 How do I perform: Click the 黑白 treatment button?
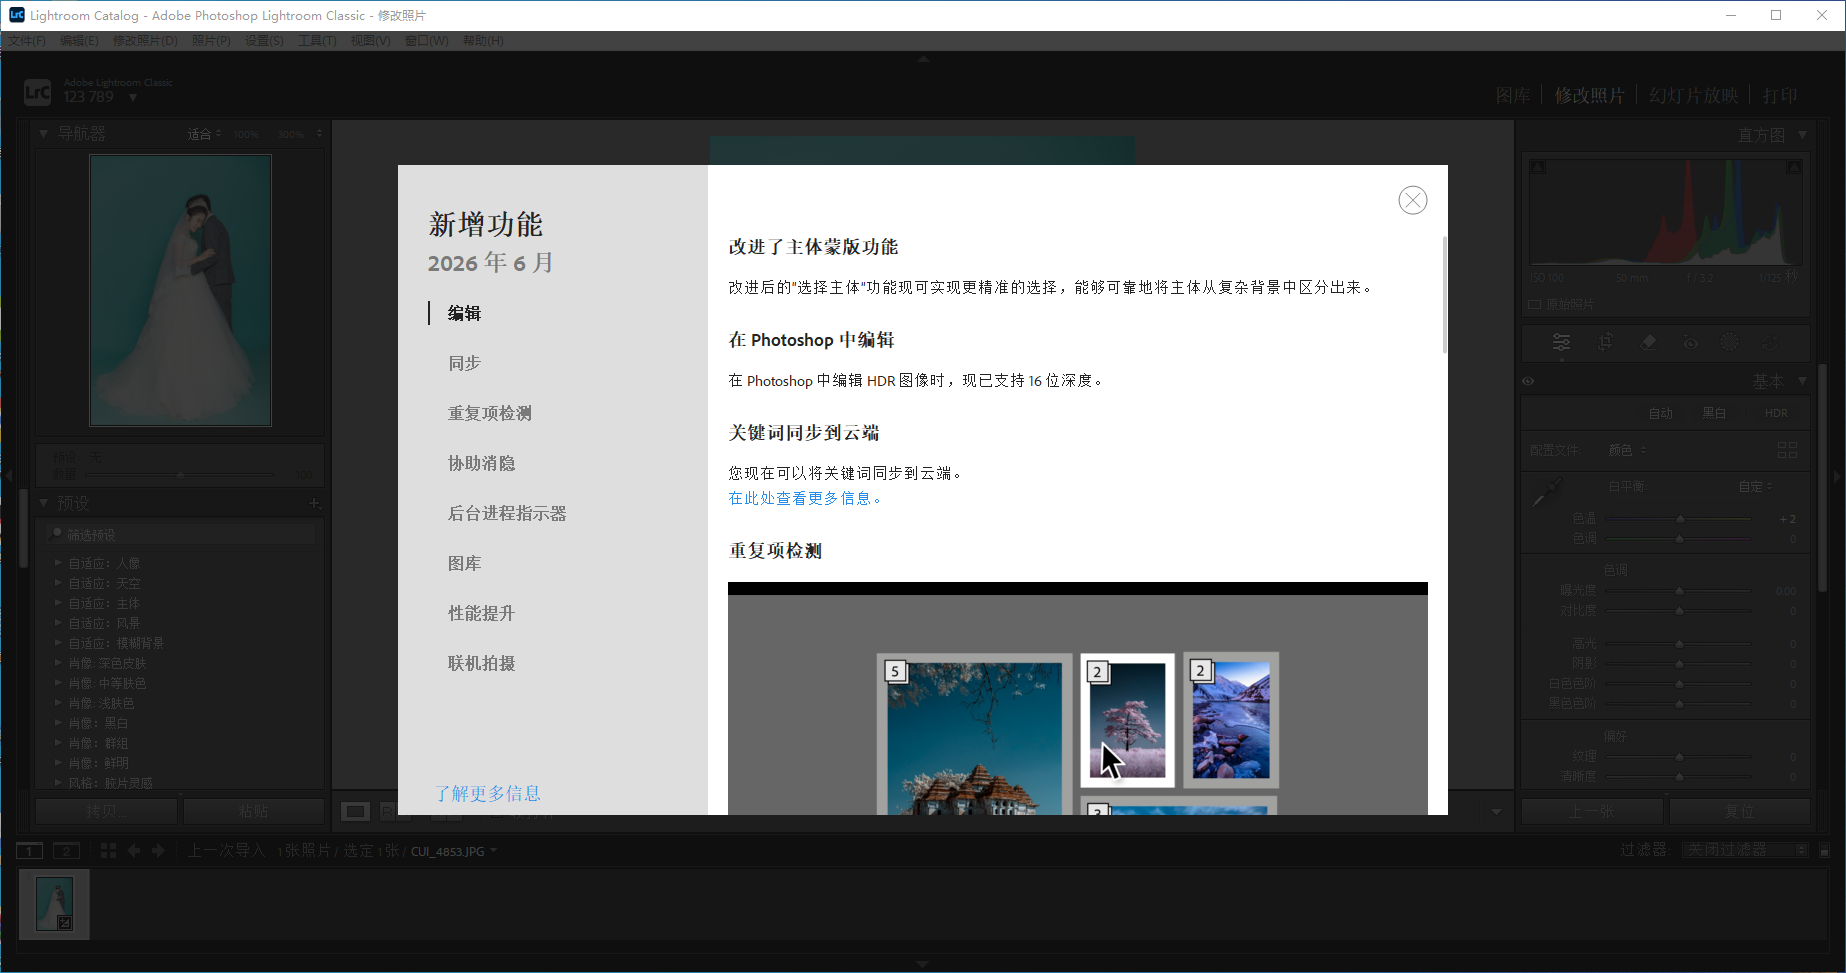[1714, 413]
